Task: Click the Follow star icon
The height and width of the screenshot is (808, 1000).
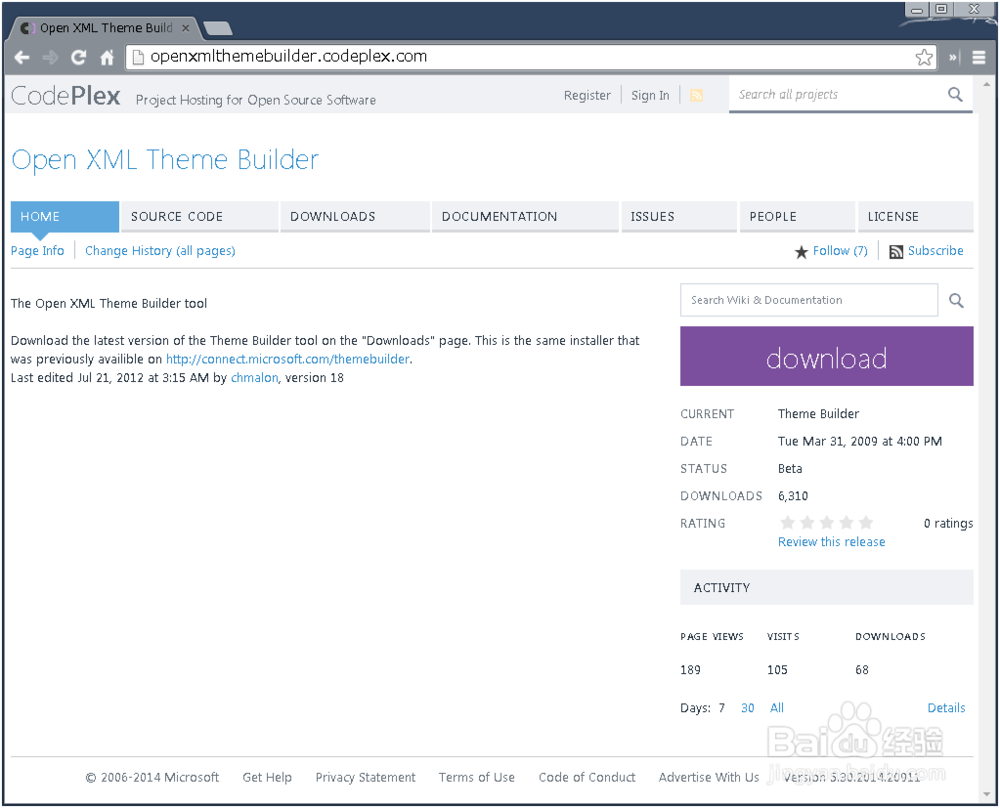Action: point(801,252)
